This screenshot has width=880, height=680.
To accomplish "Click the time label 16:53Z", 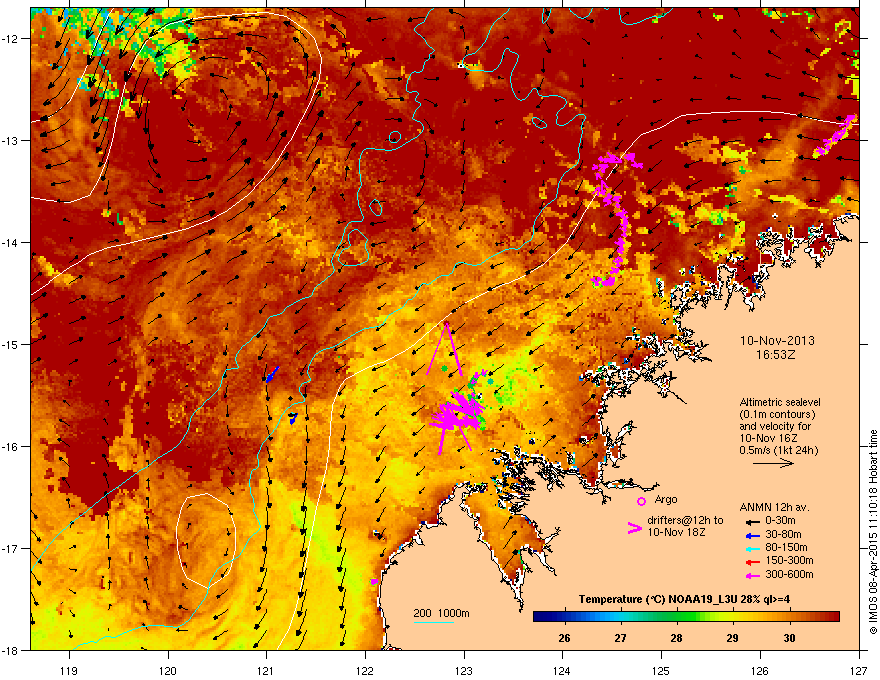I will click(776, 355).
